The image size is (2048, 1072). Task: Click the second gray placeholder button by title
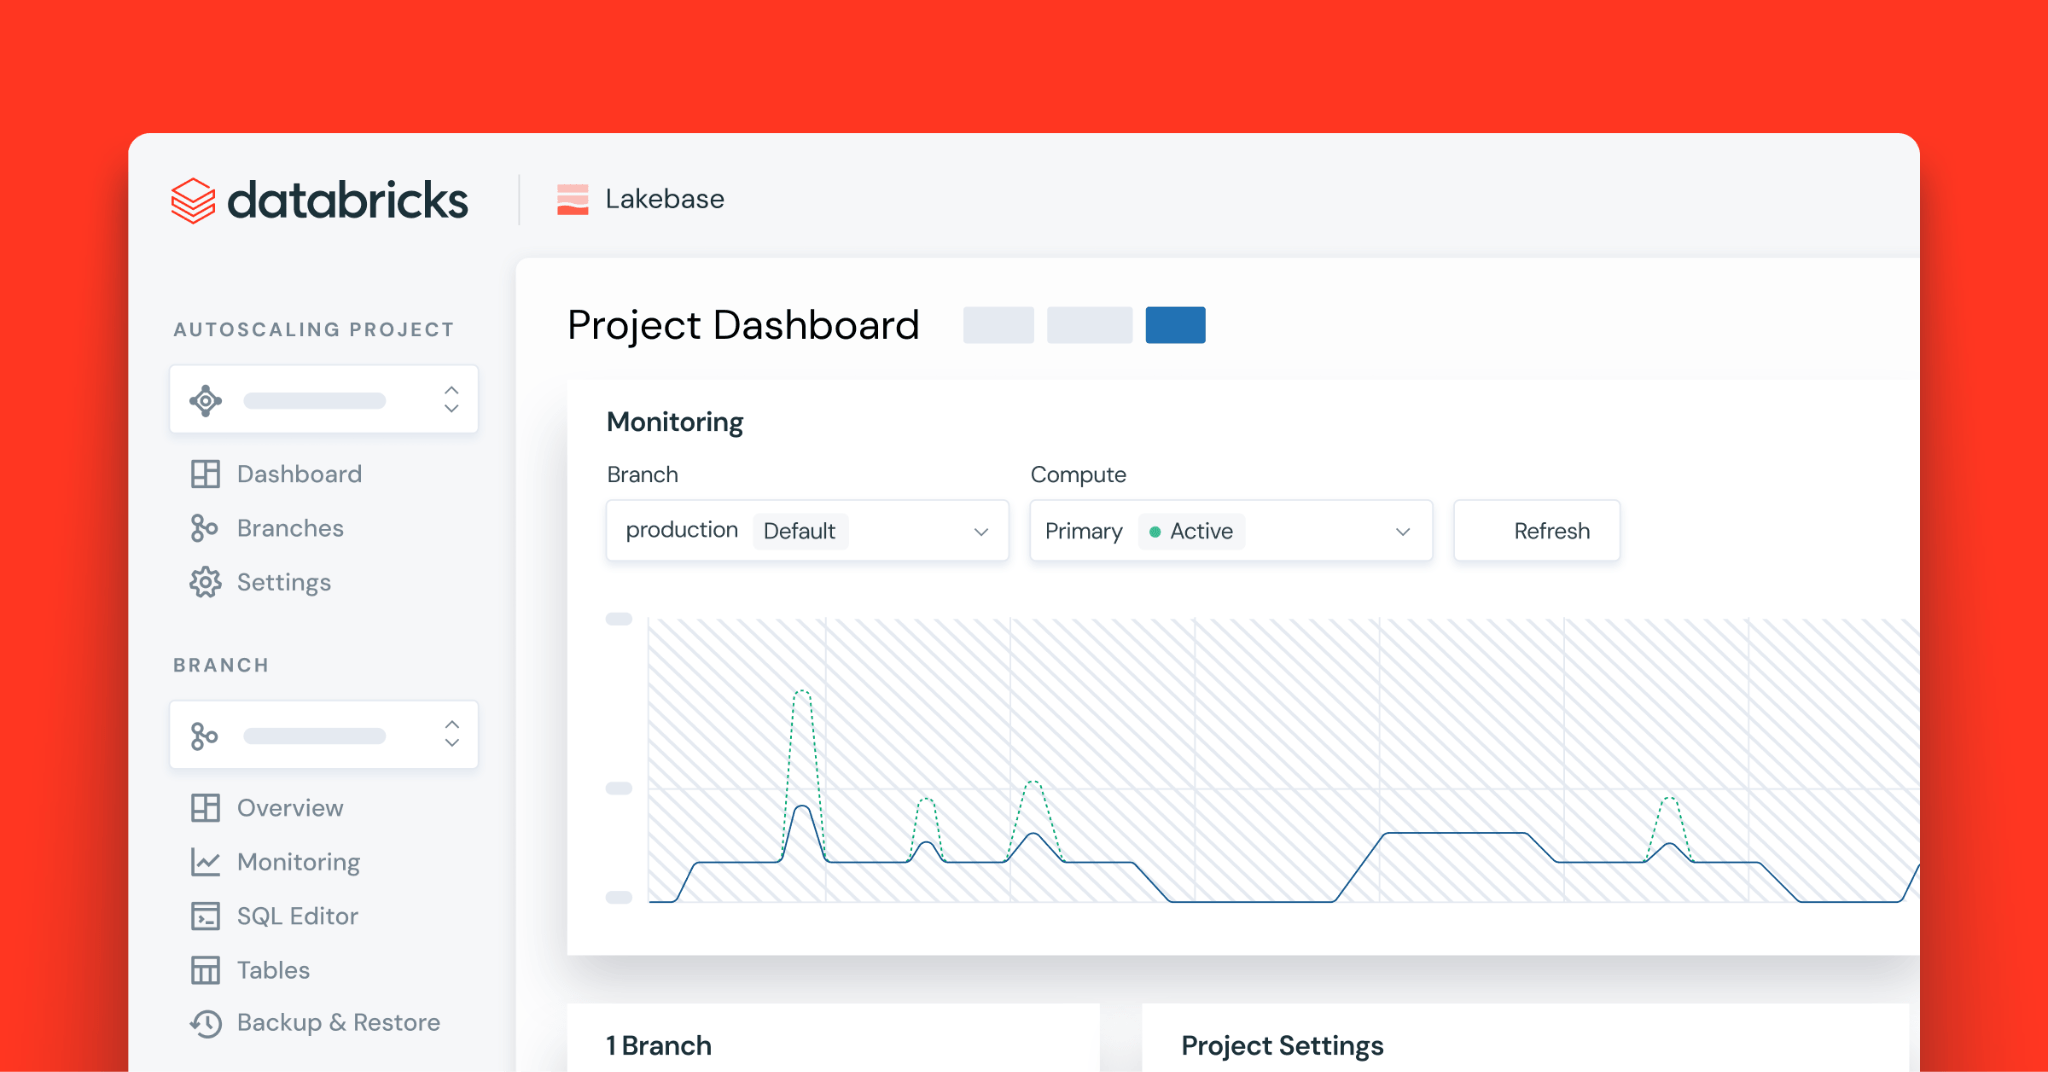[1089, 325]
